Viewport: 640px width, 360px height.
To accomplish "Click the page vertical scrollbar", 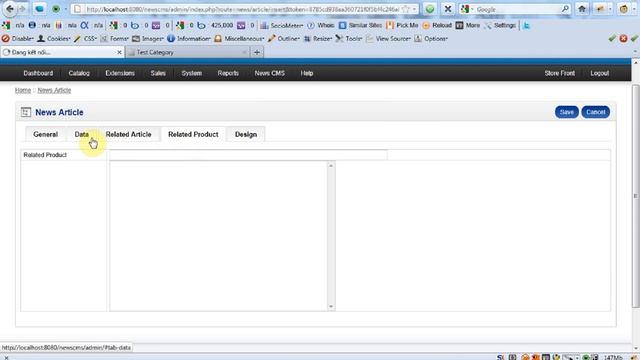I will point(636,196).
